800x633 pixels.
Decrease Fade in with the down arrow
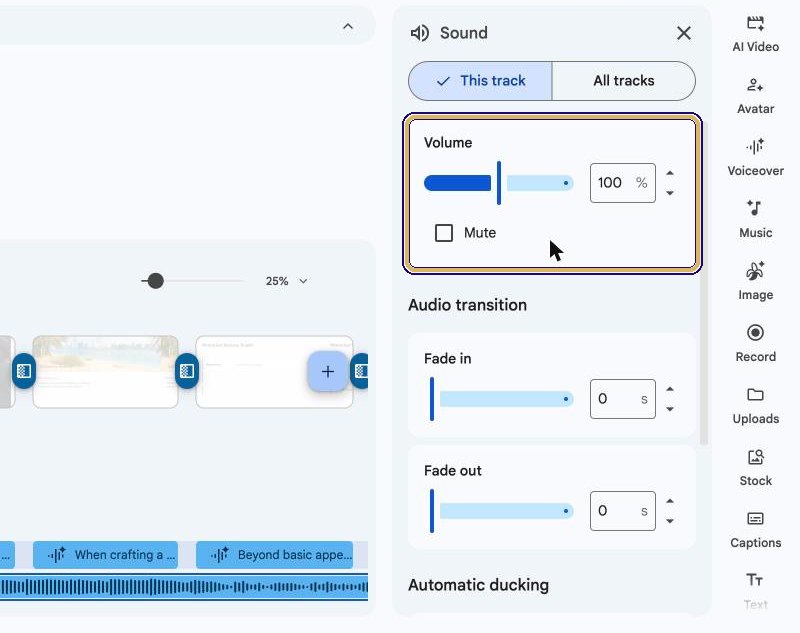670,409
